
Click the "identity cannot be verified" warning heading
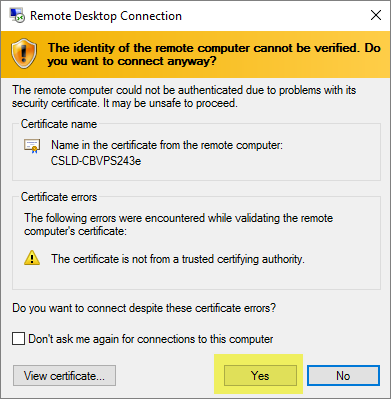214,55
